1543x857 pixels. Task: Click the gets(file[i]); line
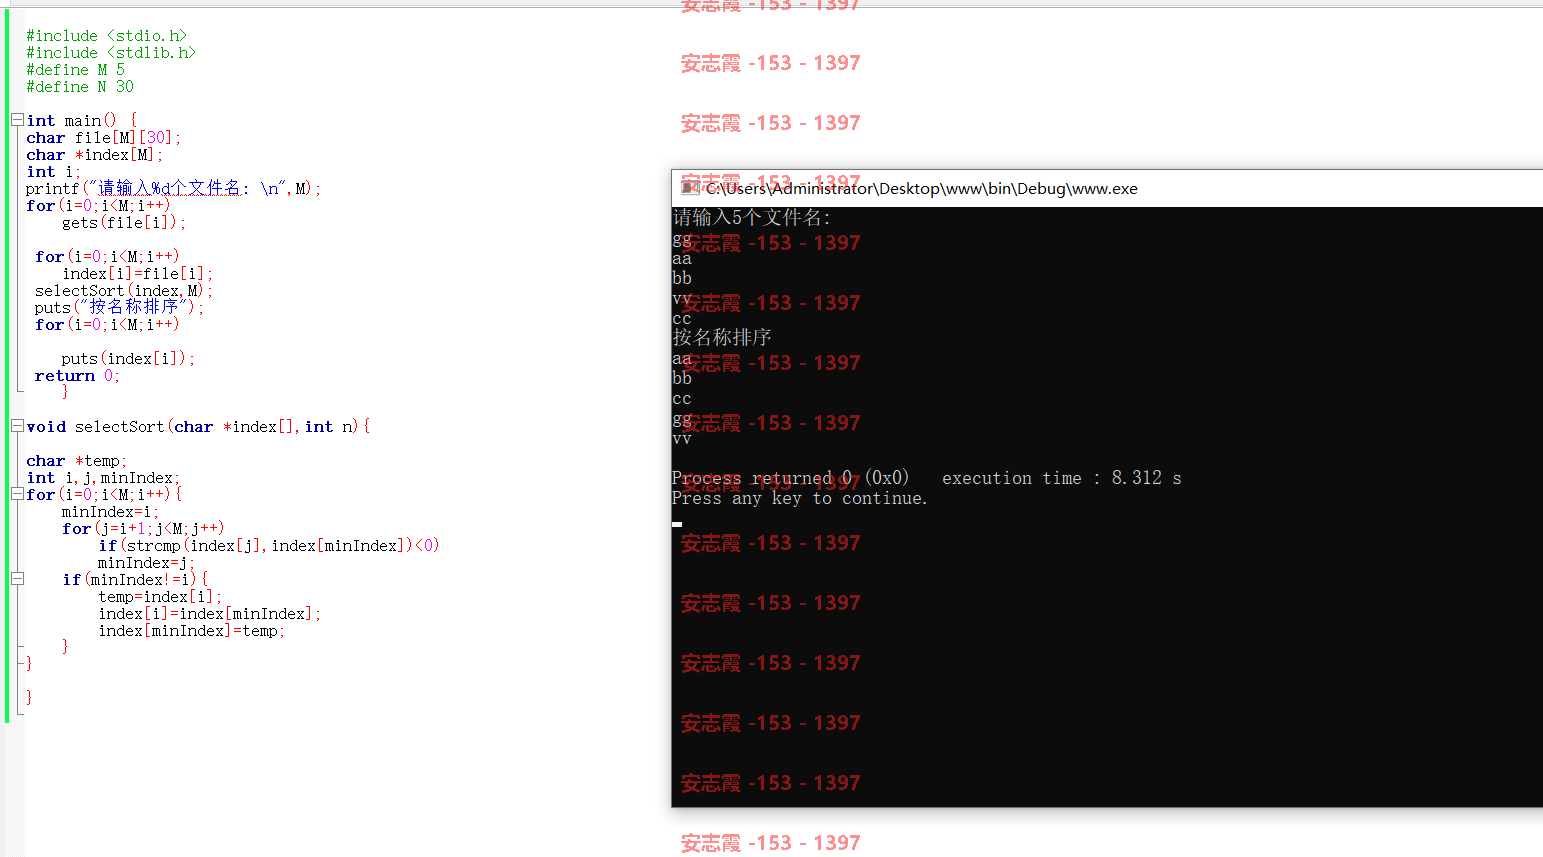124,223
